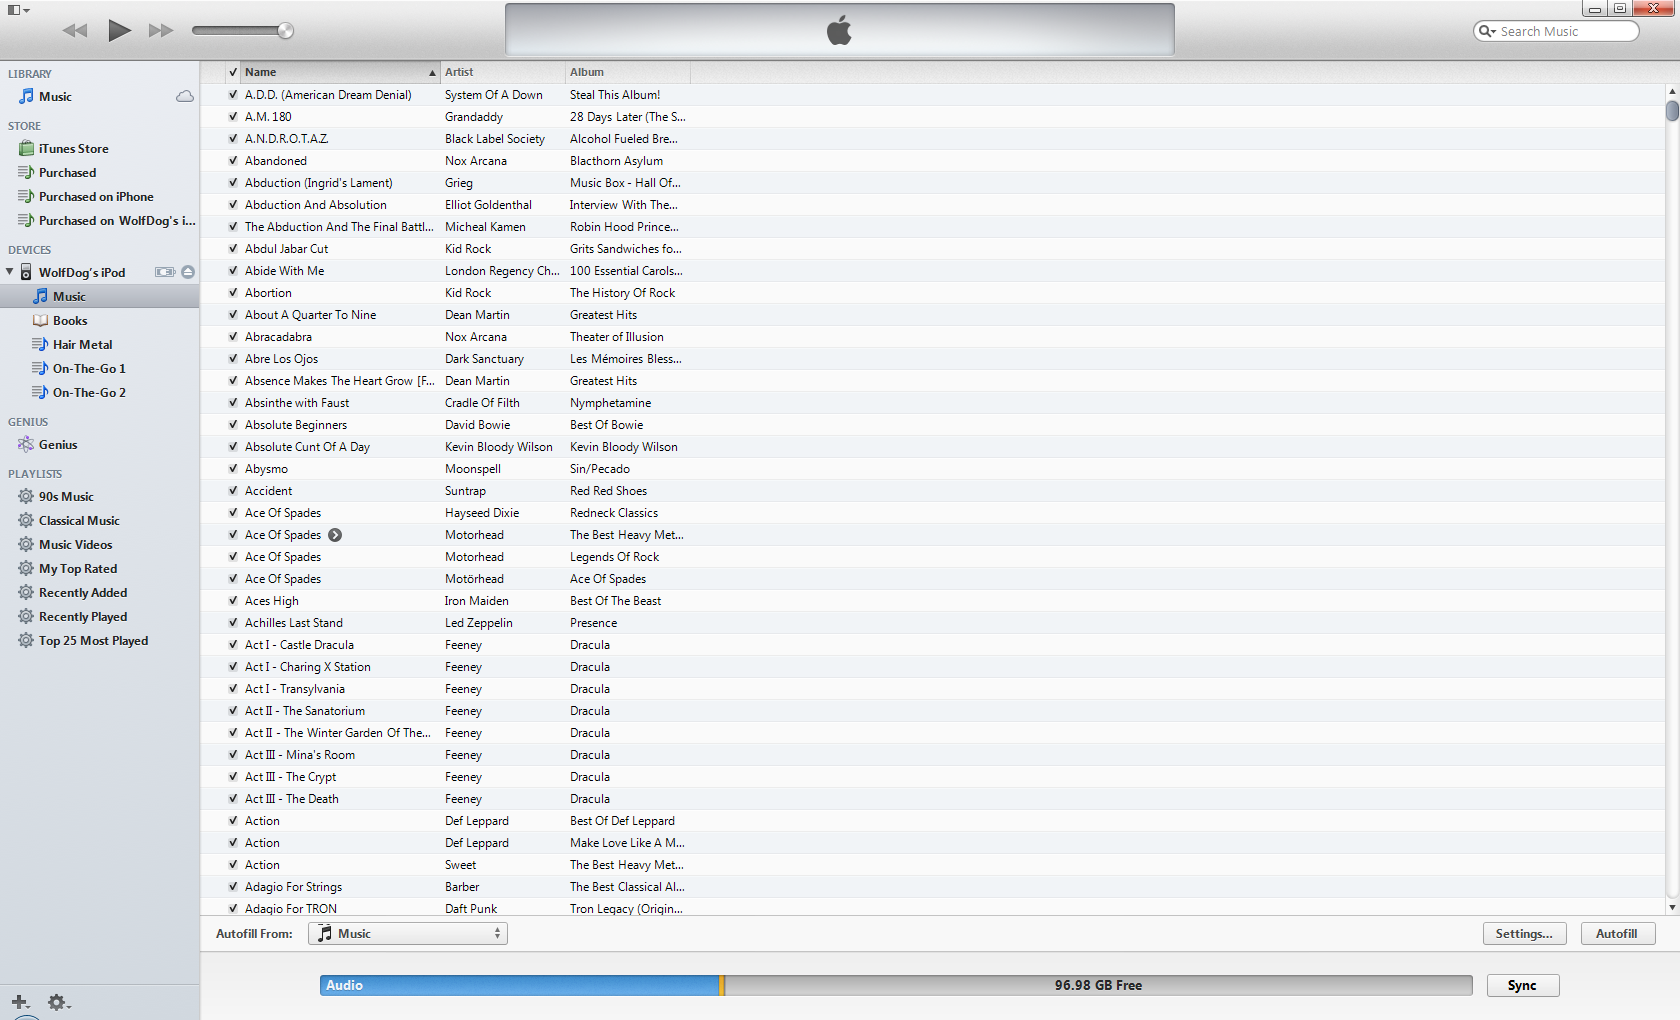Open the gear actions menu at bottom-left
Viewport: 1680px width, 1020px height.
point(58,1001)
